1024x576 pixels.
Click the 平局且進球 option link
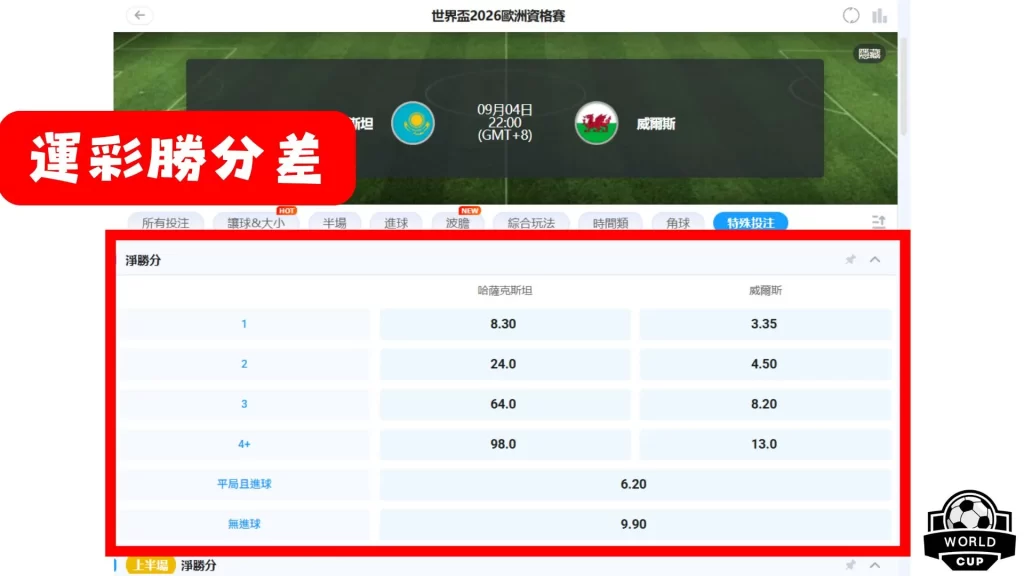pos(245,484)
